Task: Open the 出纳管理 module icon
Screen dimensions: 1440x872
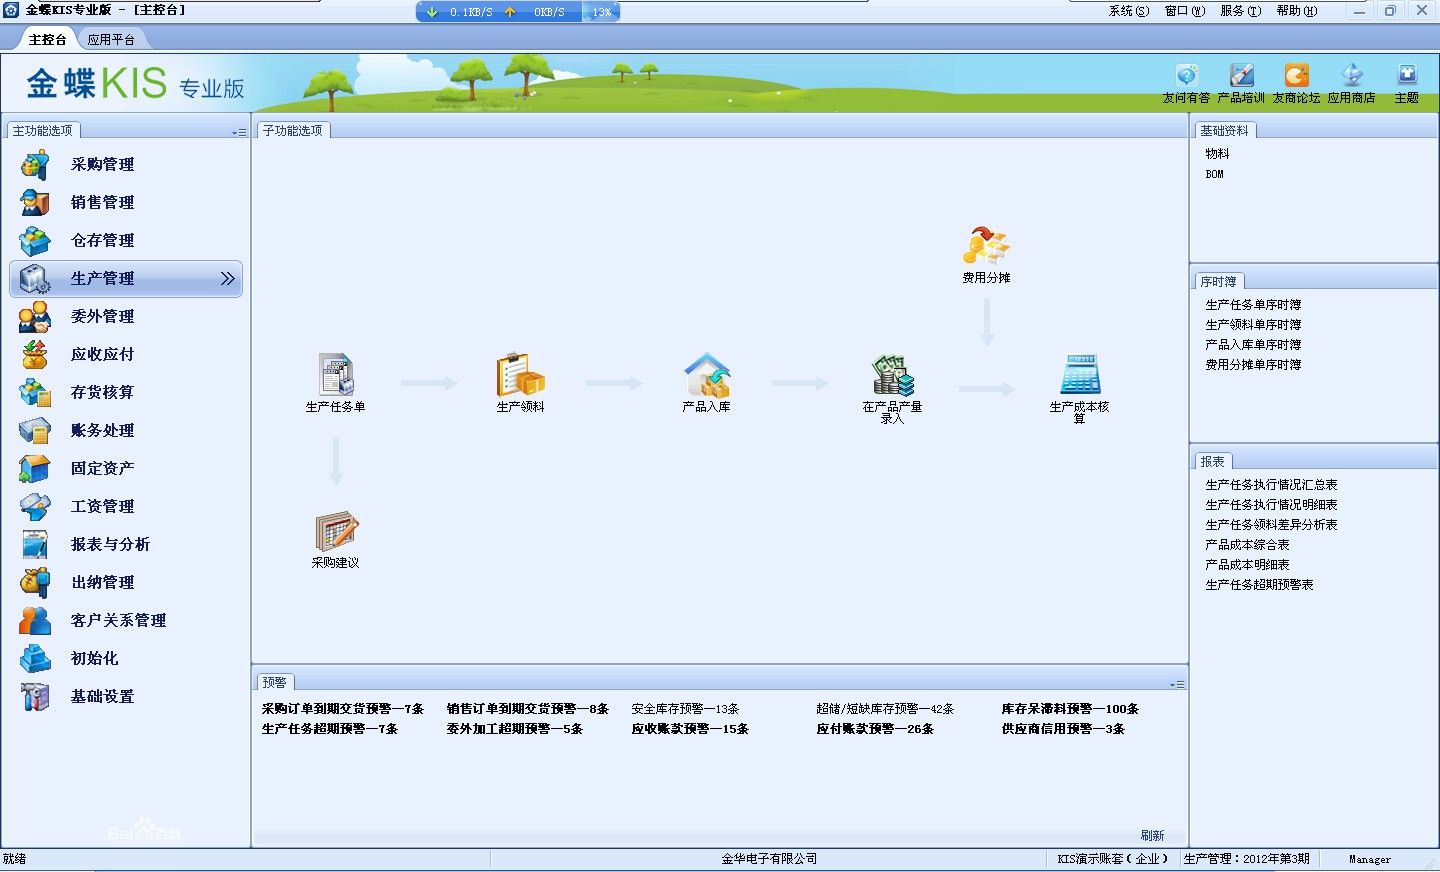Action: click(35, 583)
